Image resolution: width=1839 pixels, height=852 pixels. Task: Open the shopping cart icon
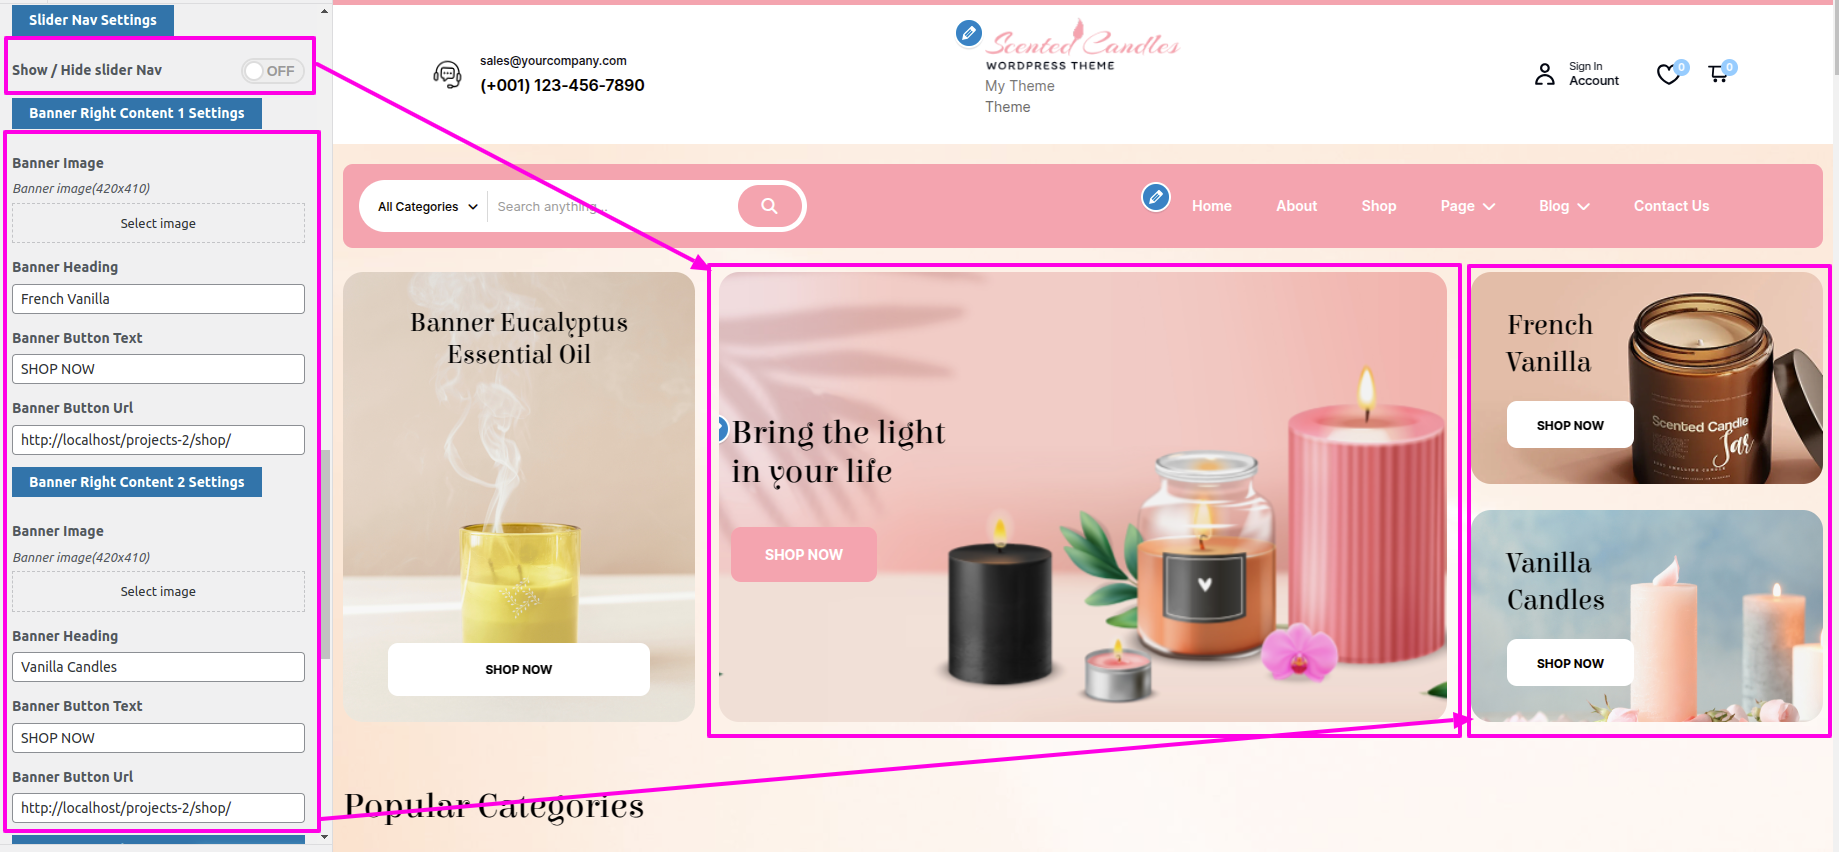click(1718, 74)
